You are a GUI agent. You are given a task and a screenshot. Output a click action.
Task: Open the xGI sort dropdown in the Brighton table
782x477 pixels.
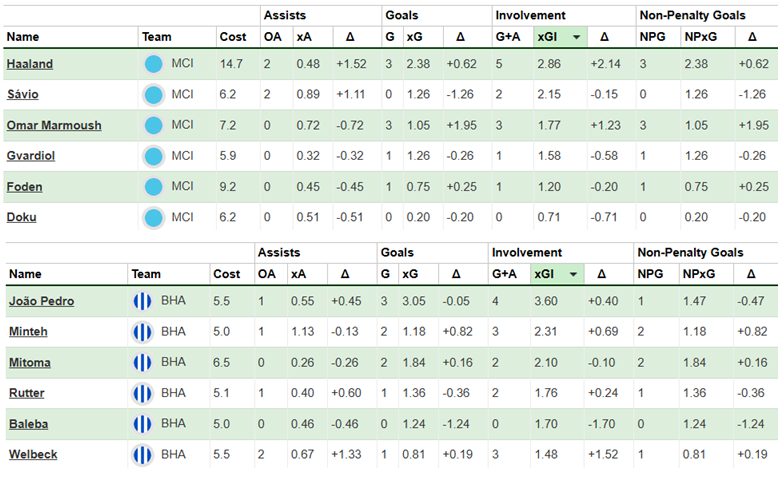(x=575, y=274)
